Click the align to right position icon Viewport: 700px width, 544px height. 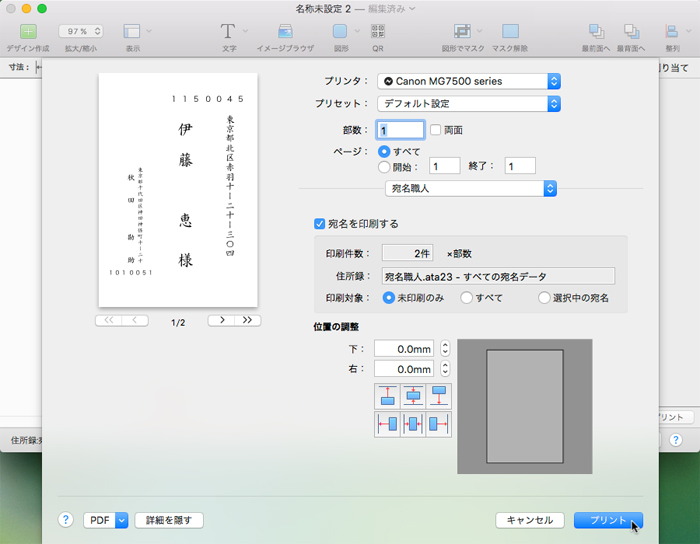click(438, 424)
